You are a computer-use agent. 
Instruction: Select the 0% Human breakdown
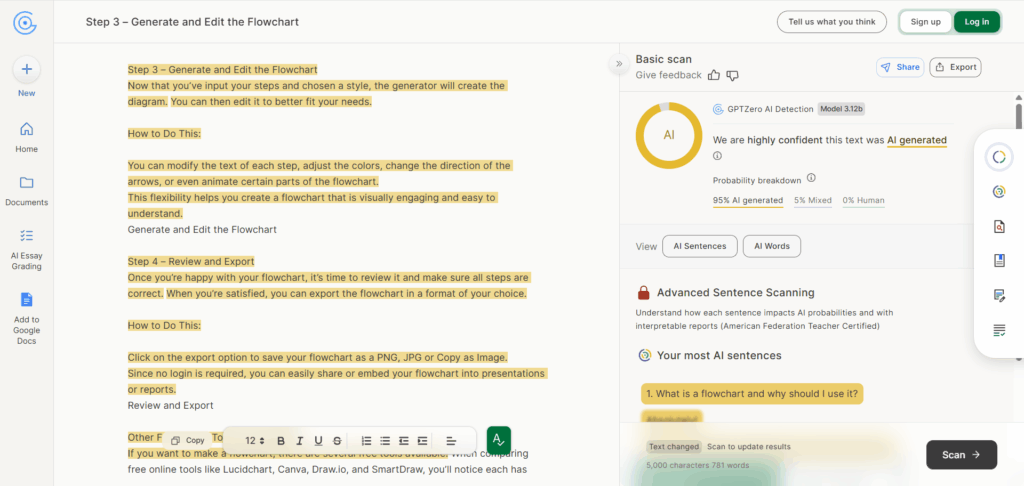pyautogui.click(x=863, y=201)
